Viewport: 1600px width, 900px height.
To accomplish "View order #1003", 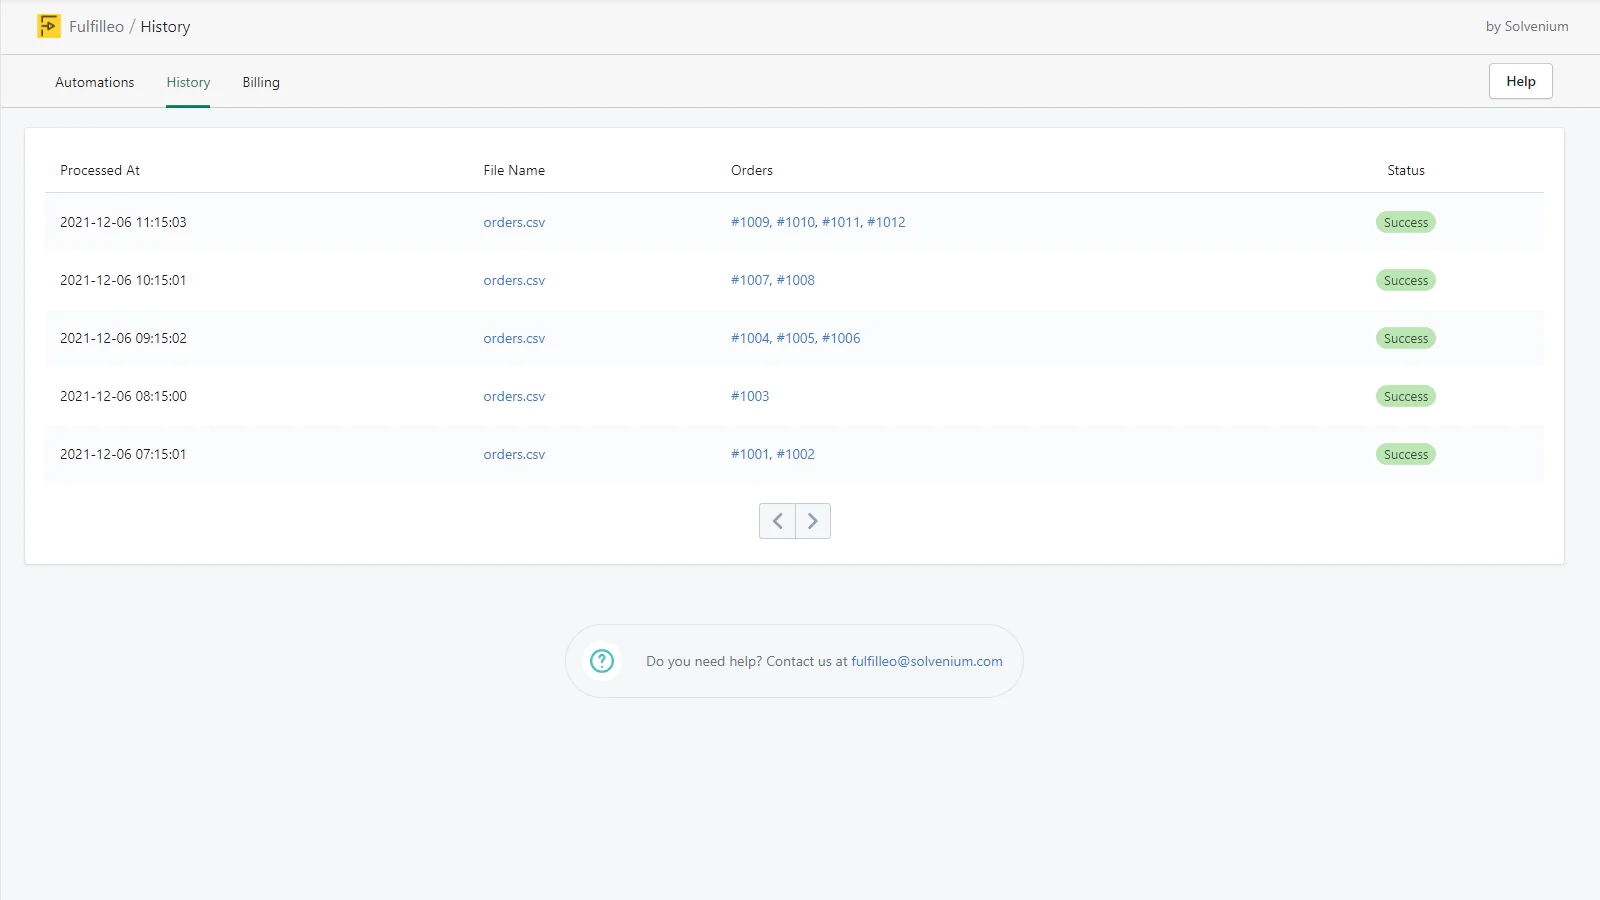I will point(750,396).
